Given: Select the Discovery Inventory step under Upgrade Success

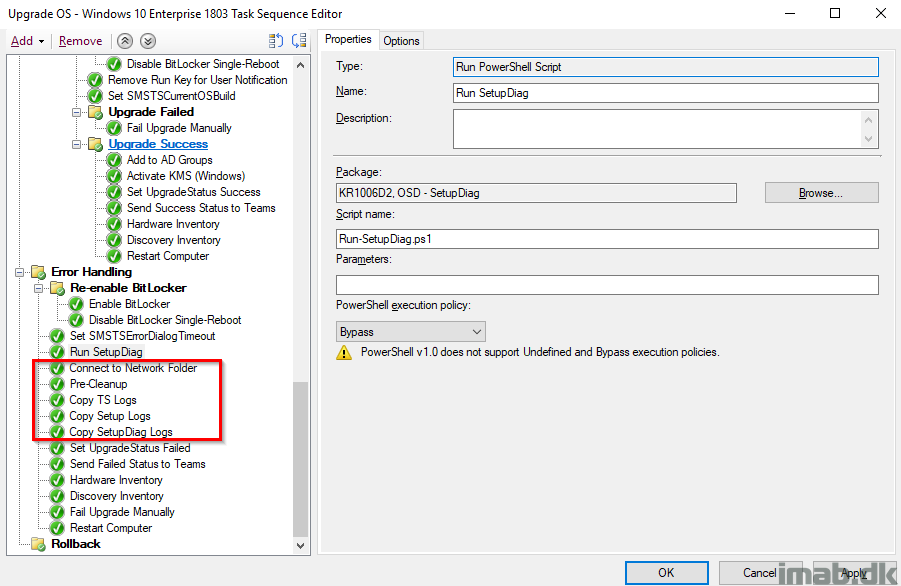Looking at the screenshot, I should tap(174, 240).
